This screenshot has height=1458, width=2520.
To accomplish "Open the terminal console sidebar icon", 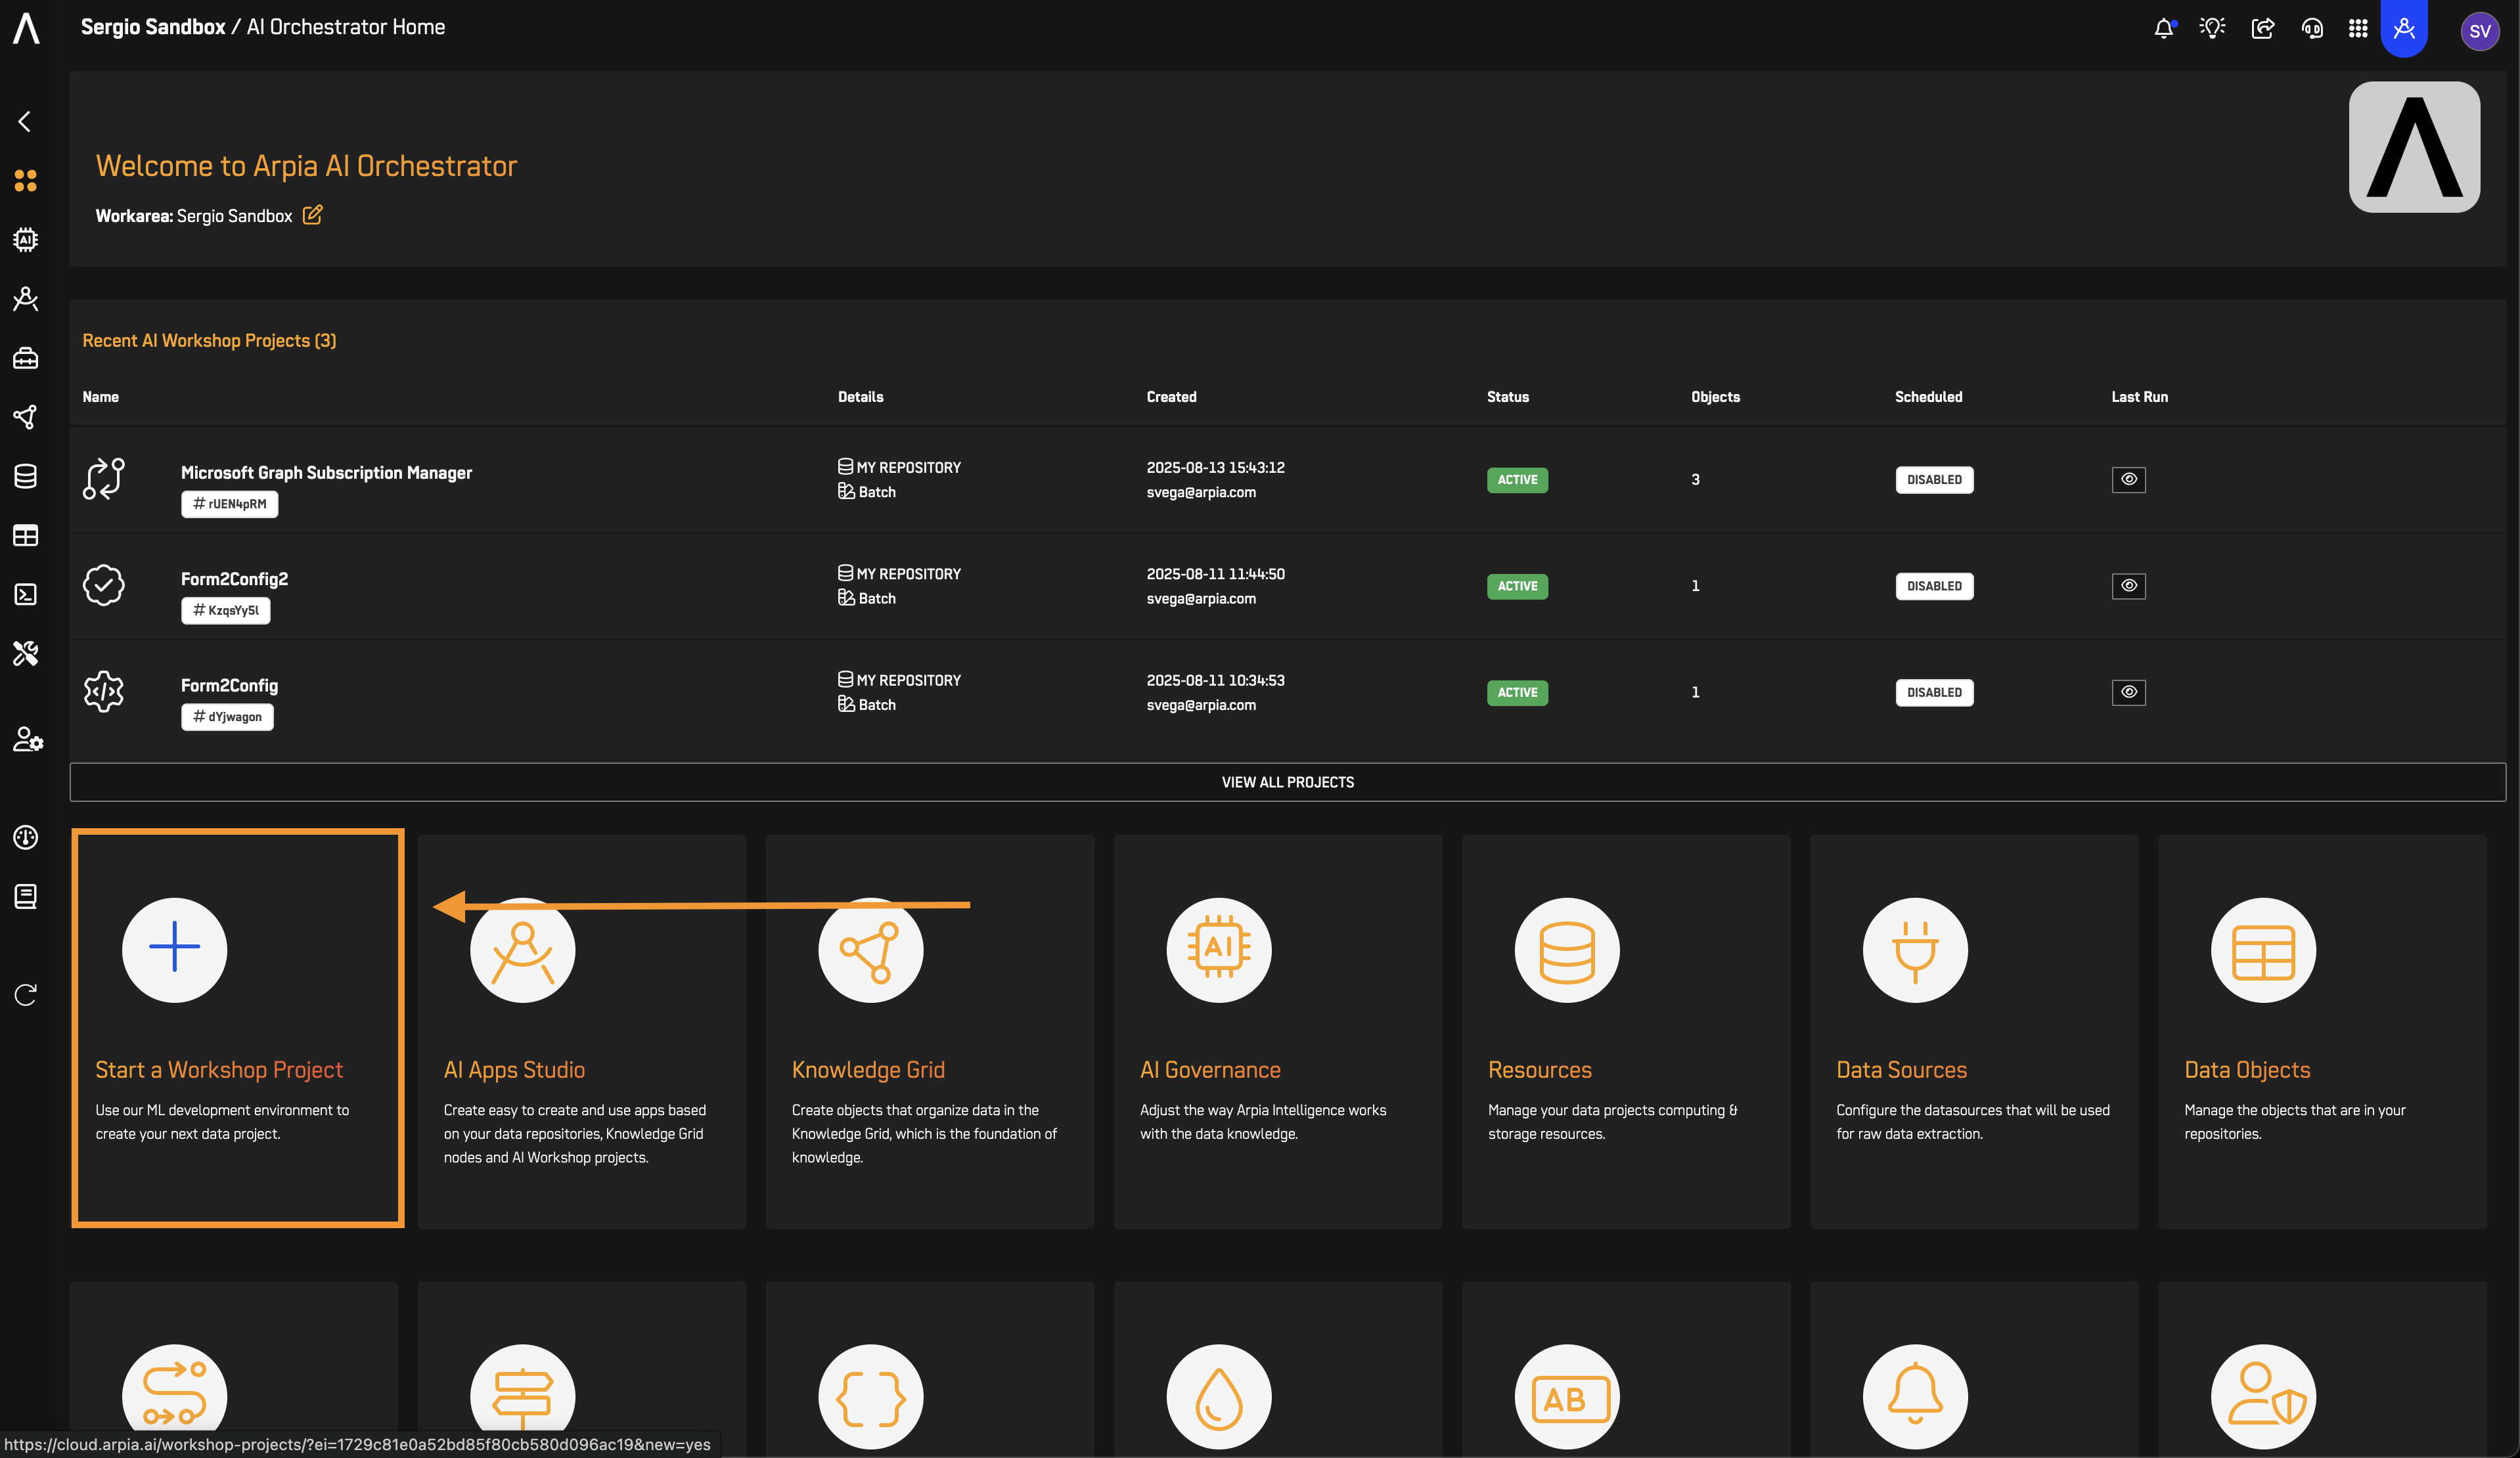I will click(26, 594).
